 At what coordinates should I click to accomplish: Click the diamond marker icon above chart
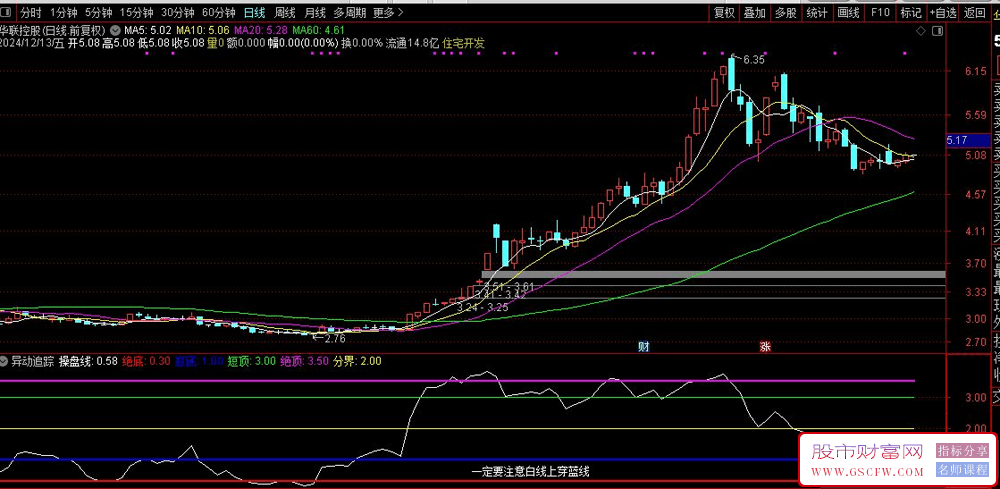(x=920, y=31)
